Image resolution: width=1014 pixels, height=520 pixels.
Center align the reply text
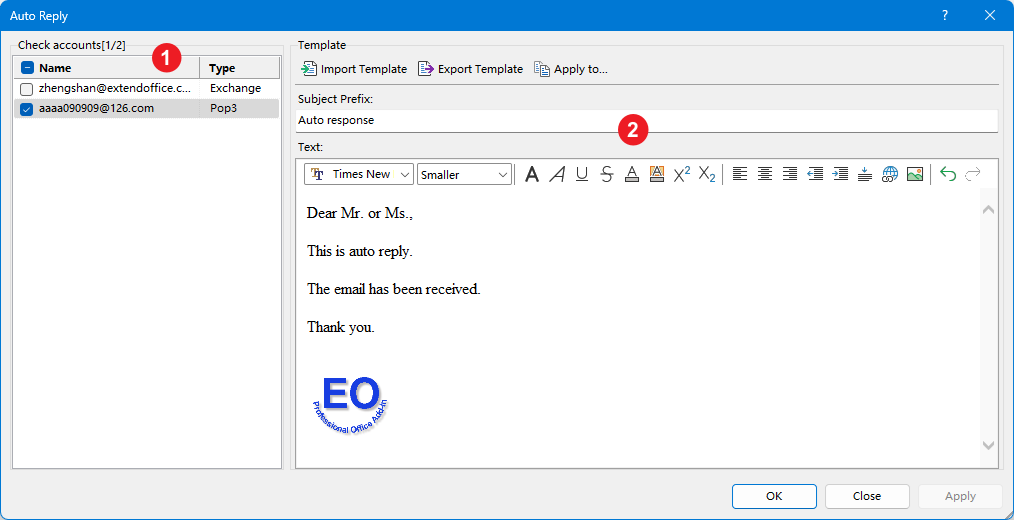coord(765,174)
